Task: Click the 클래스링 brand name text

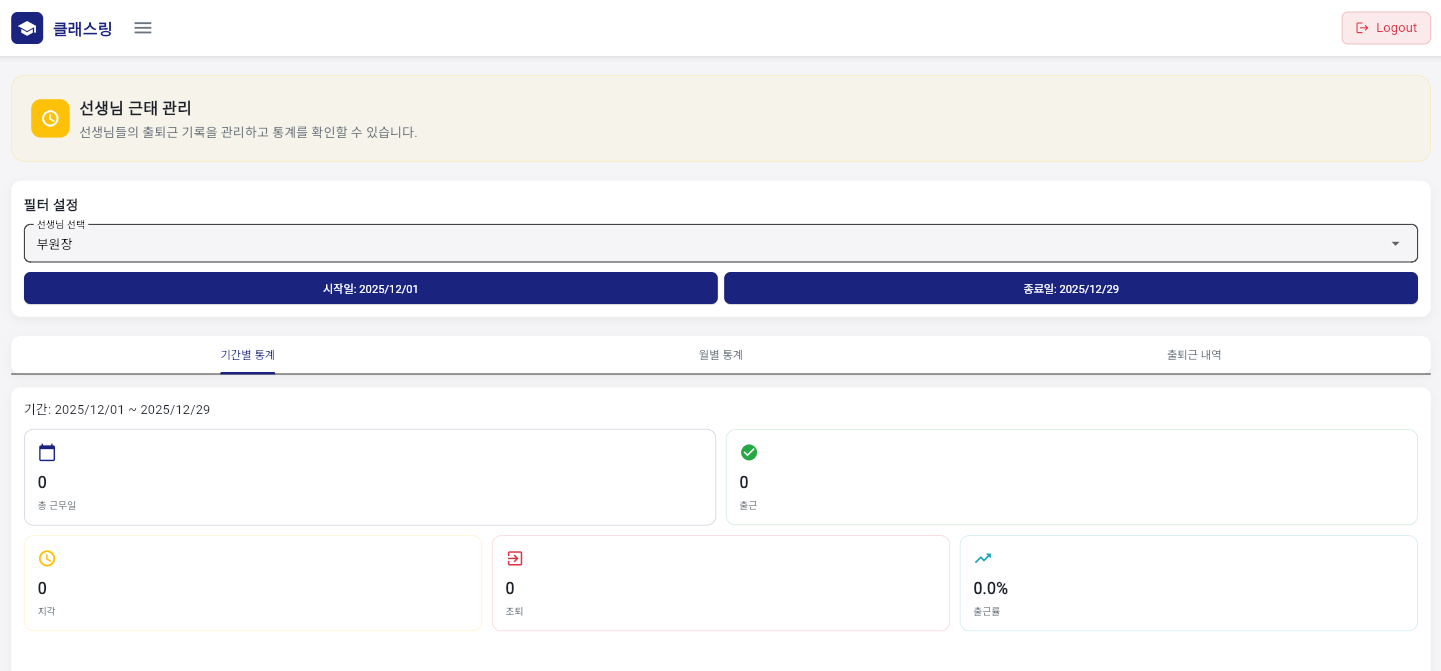Action: click(x=83, y=29)
